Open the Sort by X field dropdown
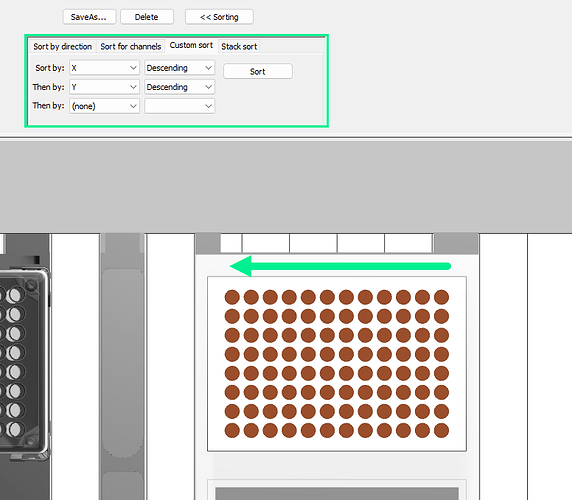Image resolution: width=572 pixels, height=500 pixels. tap(104, 67)
